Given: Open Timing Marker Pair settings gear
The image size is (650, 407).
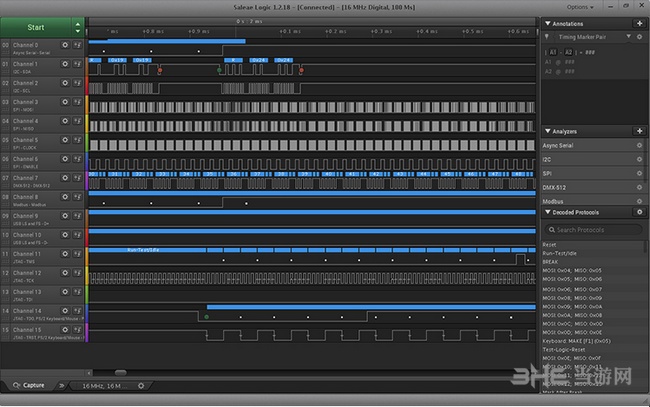Looking at the screenshot, I should point(638,37).
